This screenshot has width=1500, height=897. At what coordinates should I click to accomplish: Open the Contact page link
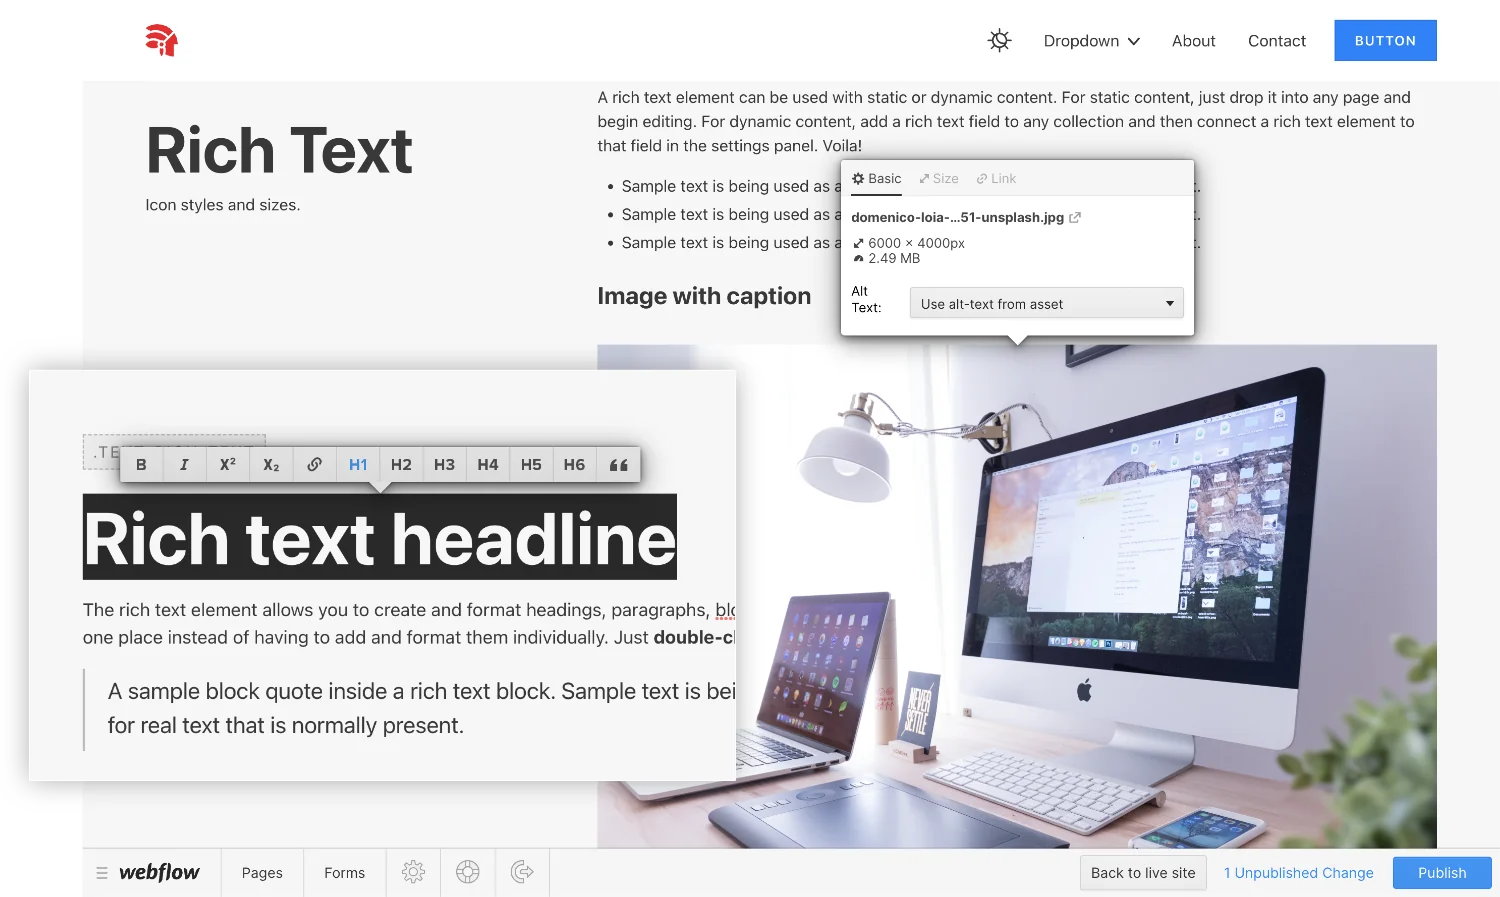(1276, 41)
